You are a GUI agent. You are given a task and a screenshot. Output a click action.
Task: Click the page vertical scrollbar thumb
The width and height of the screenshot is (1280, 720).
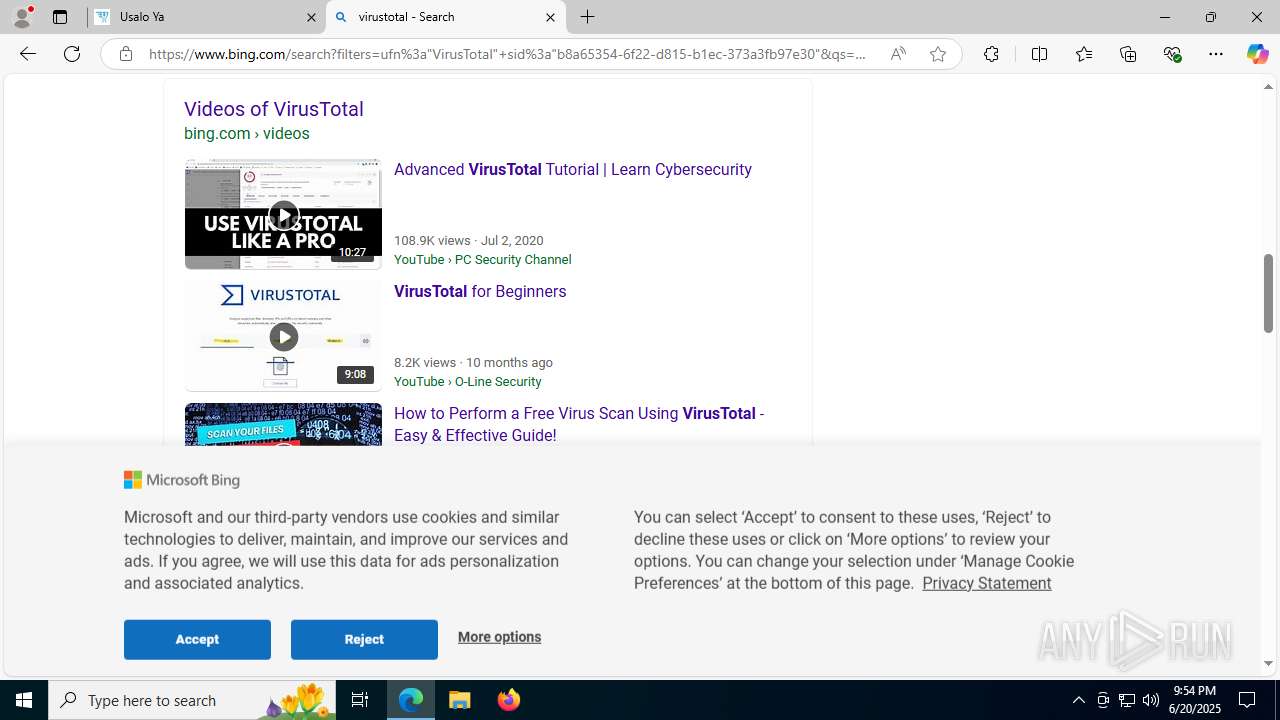coord(1268,293)
